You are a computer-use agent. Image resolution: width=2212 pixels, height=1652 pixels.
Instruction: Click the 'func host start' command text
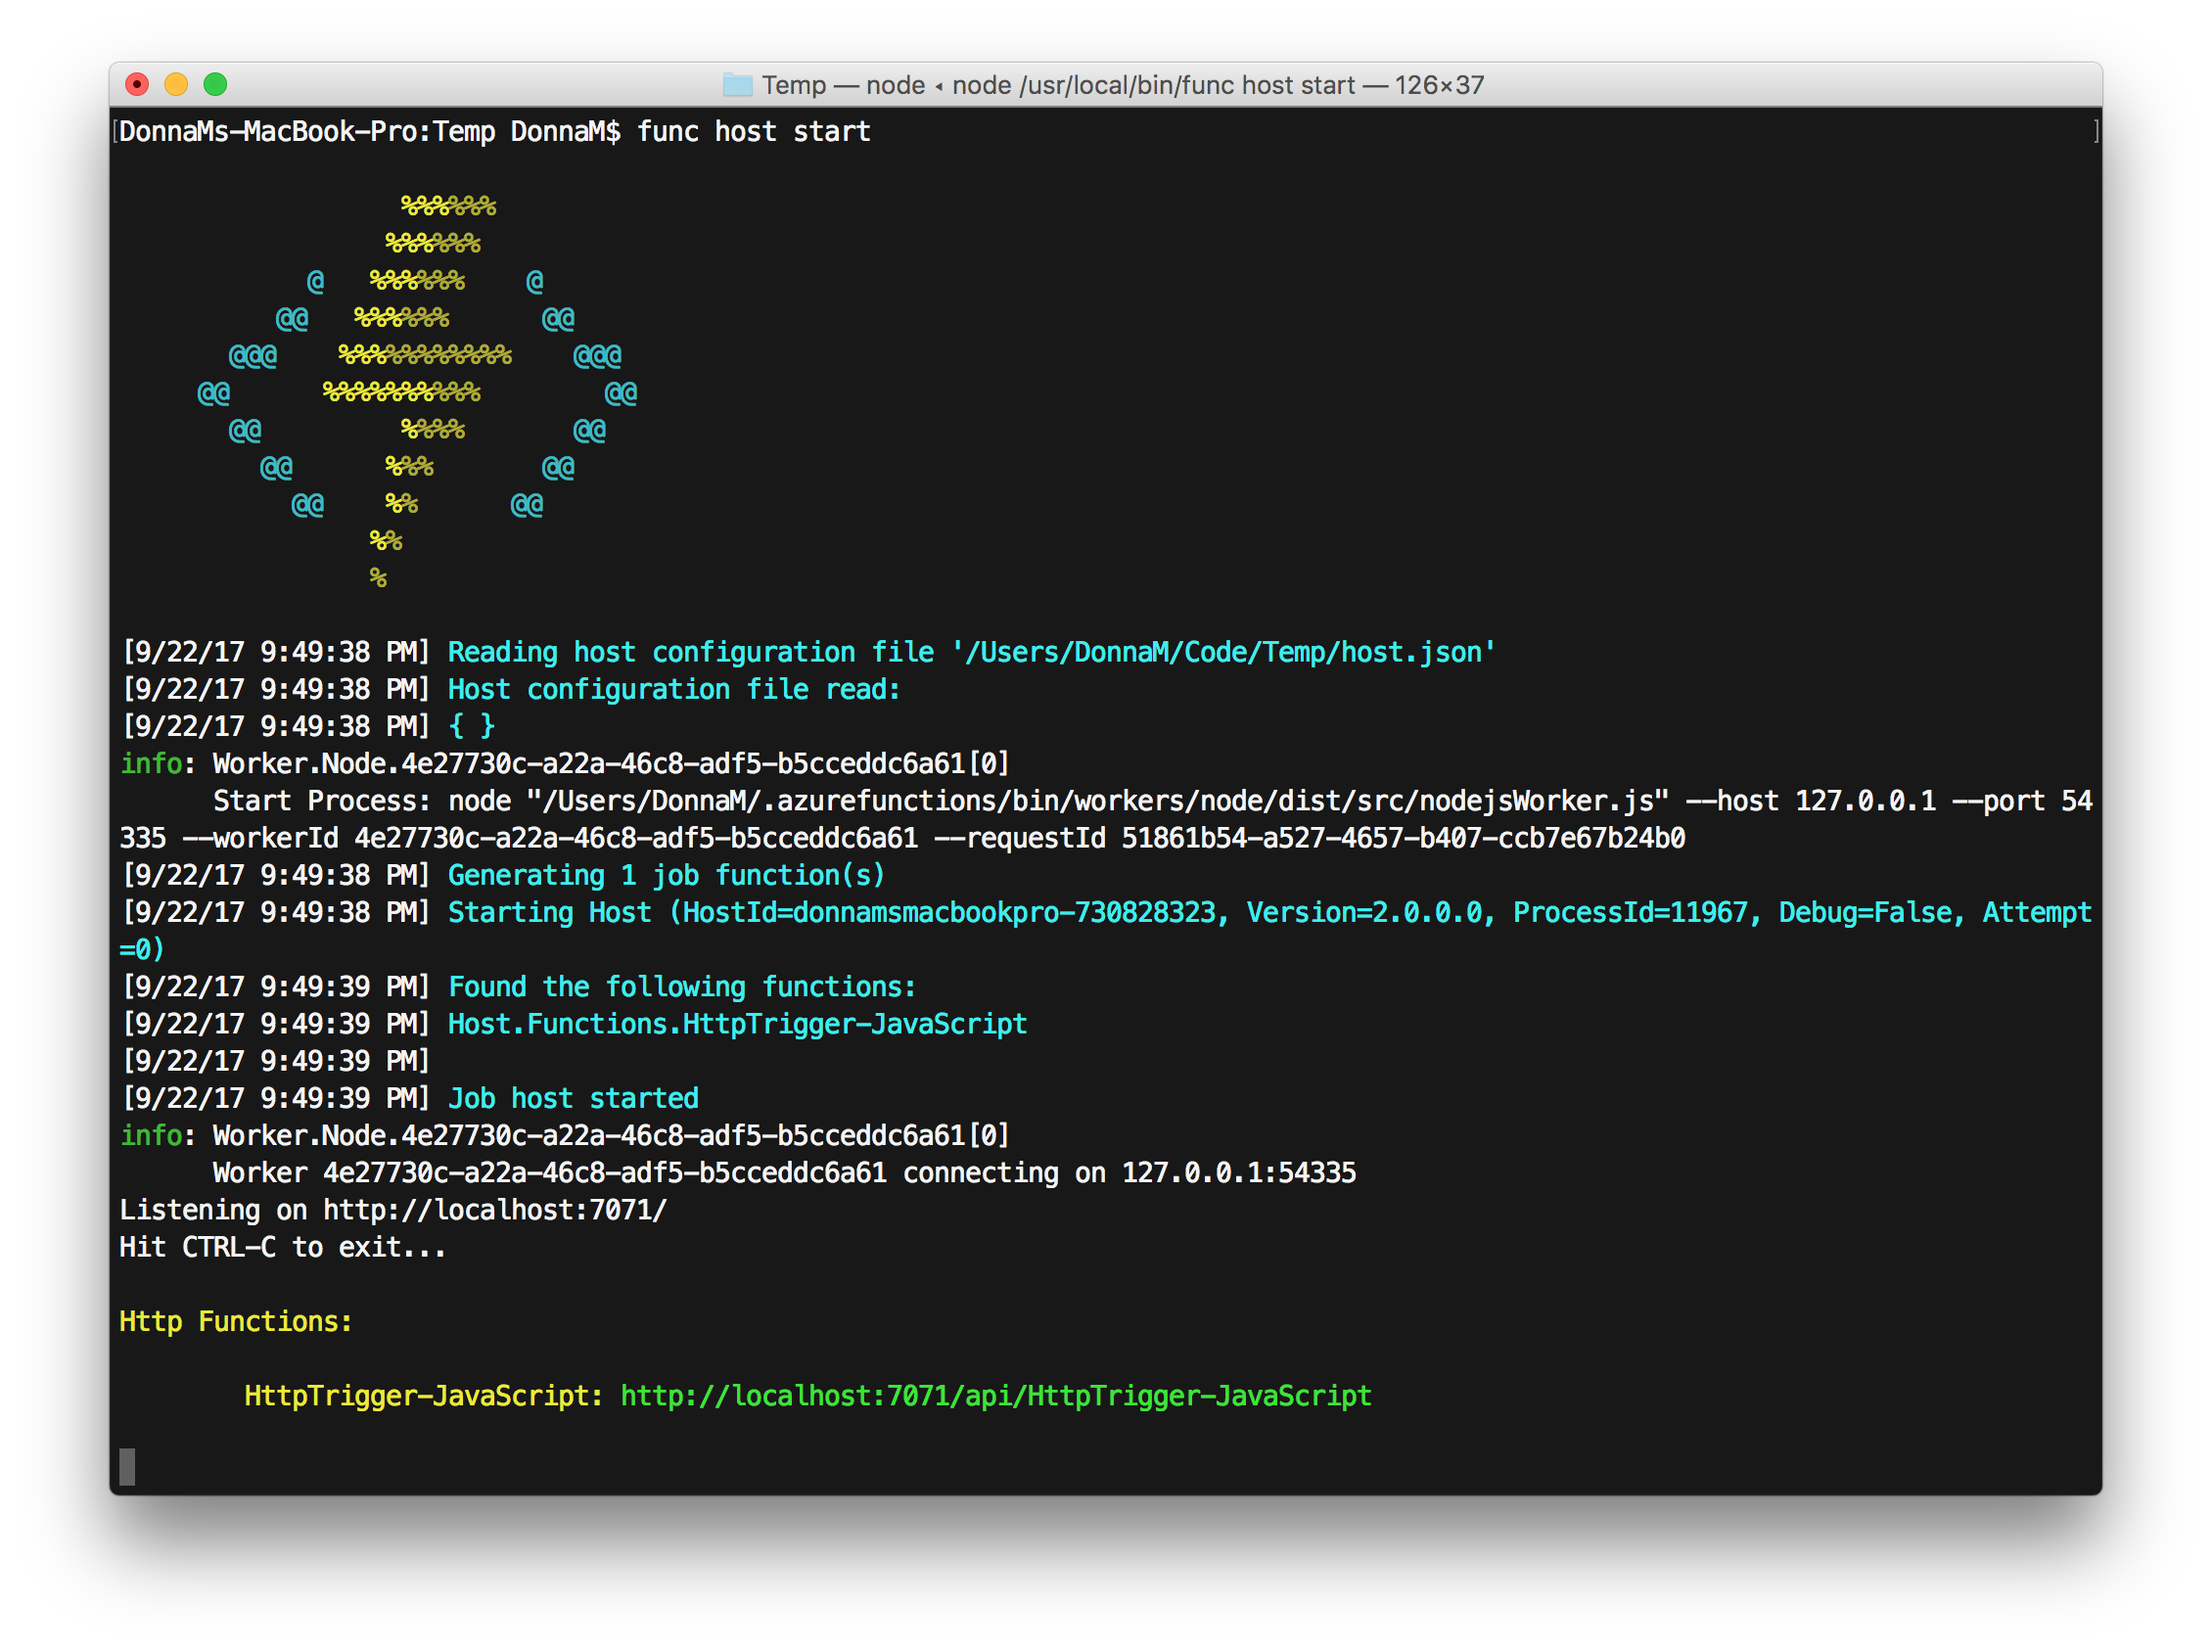[x=753, y=132]
